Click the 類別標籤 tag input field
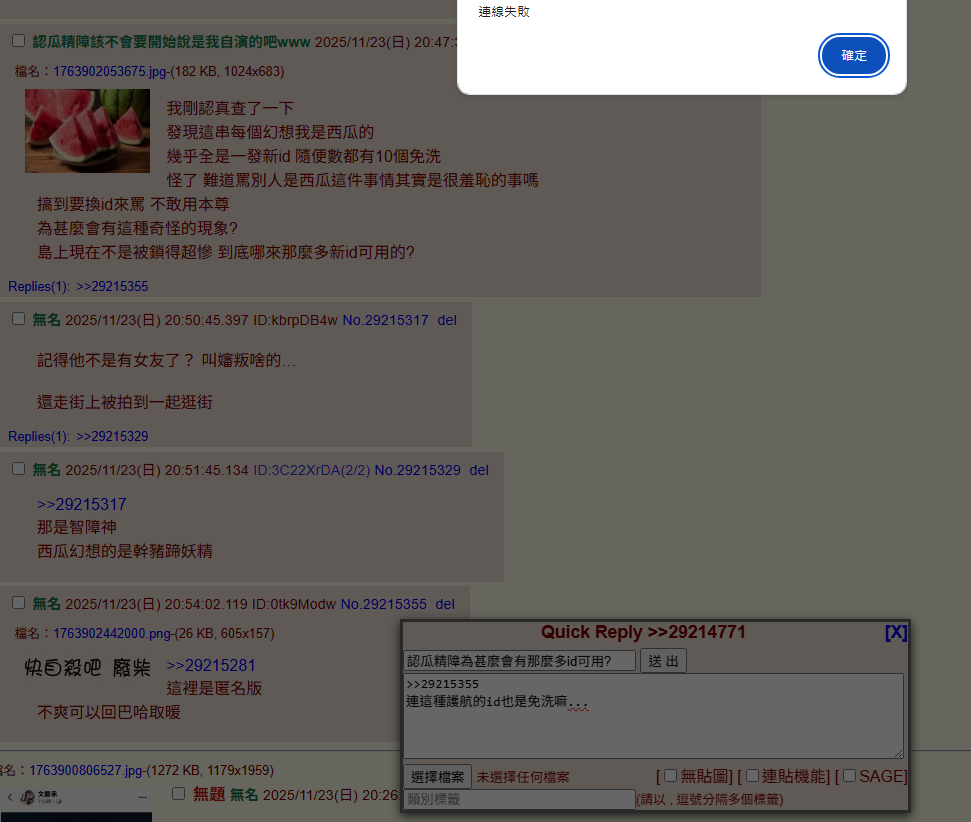This screenshot has width=971, height=822. [x=519, y=799]
